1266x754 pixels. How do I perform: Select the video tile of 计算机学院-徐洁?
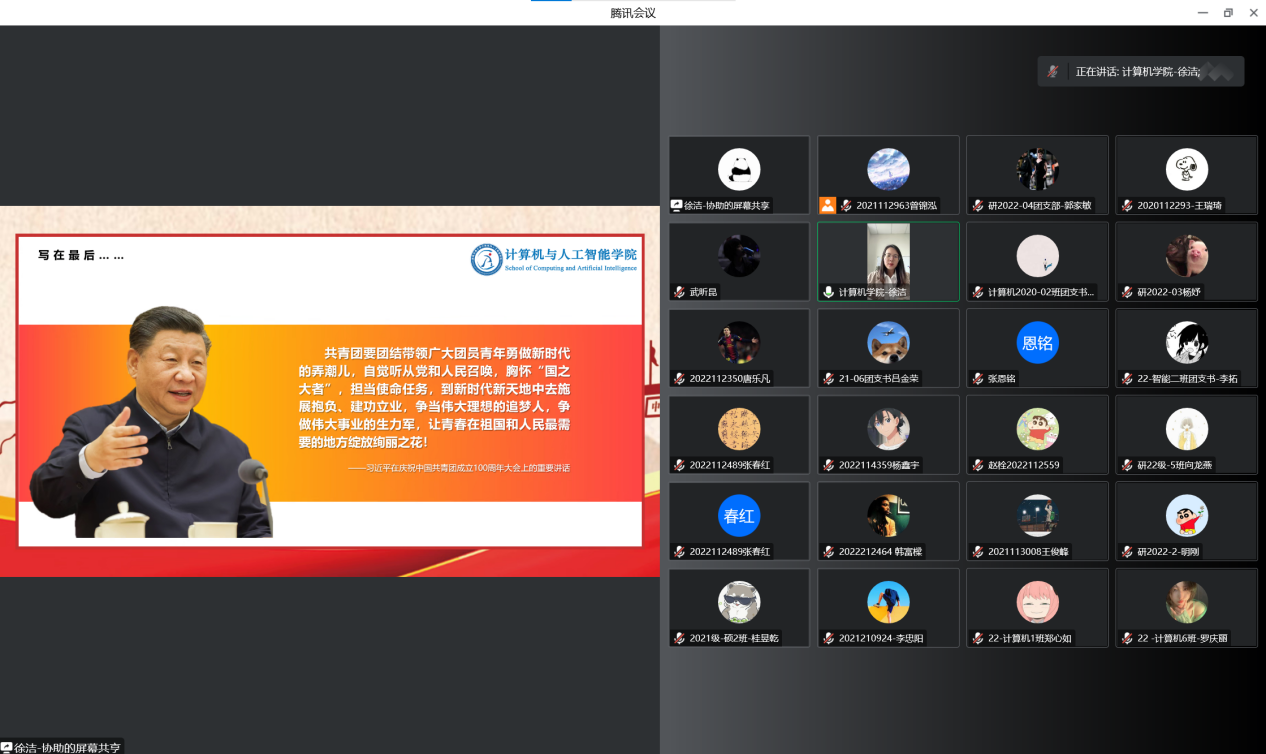[x=888, y=261]
